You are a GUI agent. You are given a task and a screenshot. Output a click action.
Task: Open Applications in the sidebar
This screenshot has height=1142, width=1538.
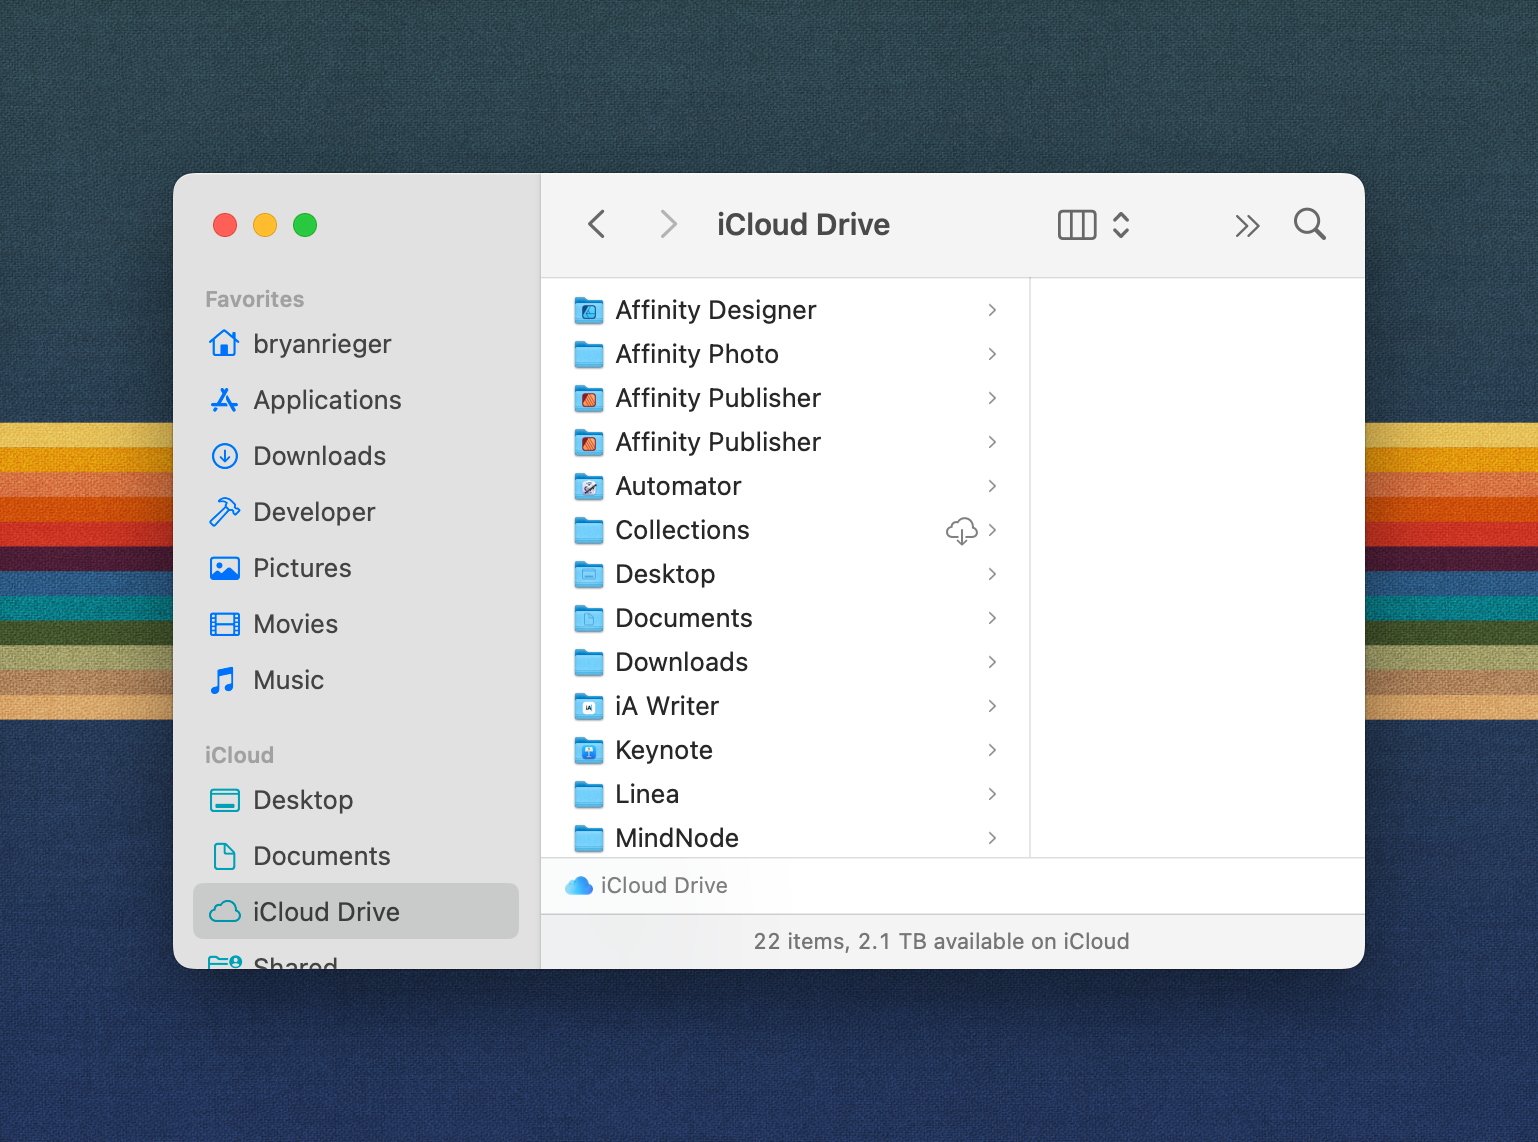(327, 400)
